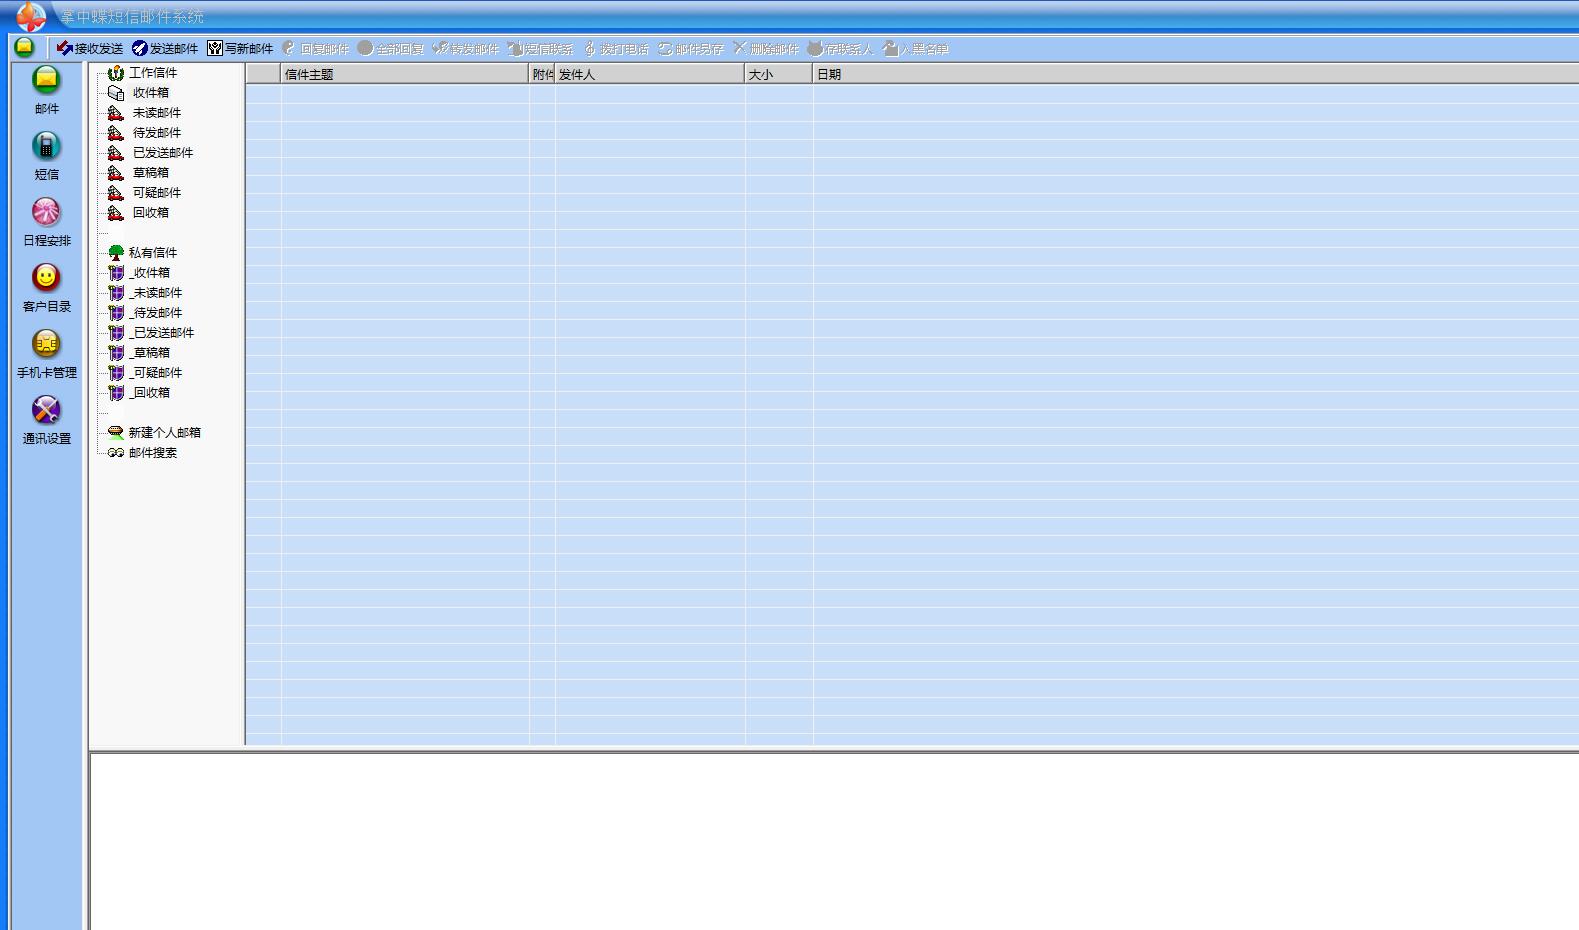Select 私有信件 root folder in tree
The width and height of the screenshot is (1579, 930).
[152, 253]
